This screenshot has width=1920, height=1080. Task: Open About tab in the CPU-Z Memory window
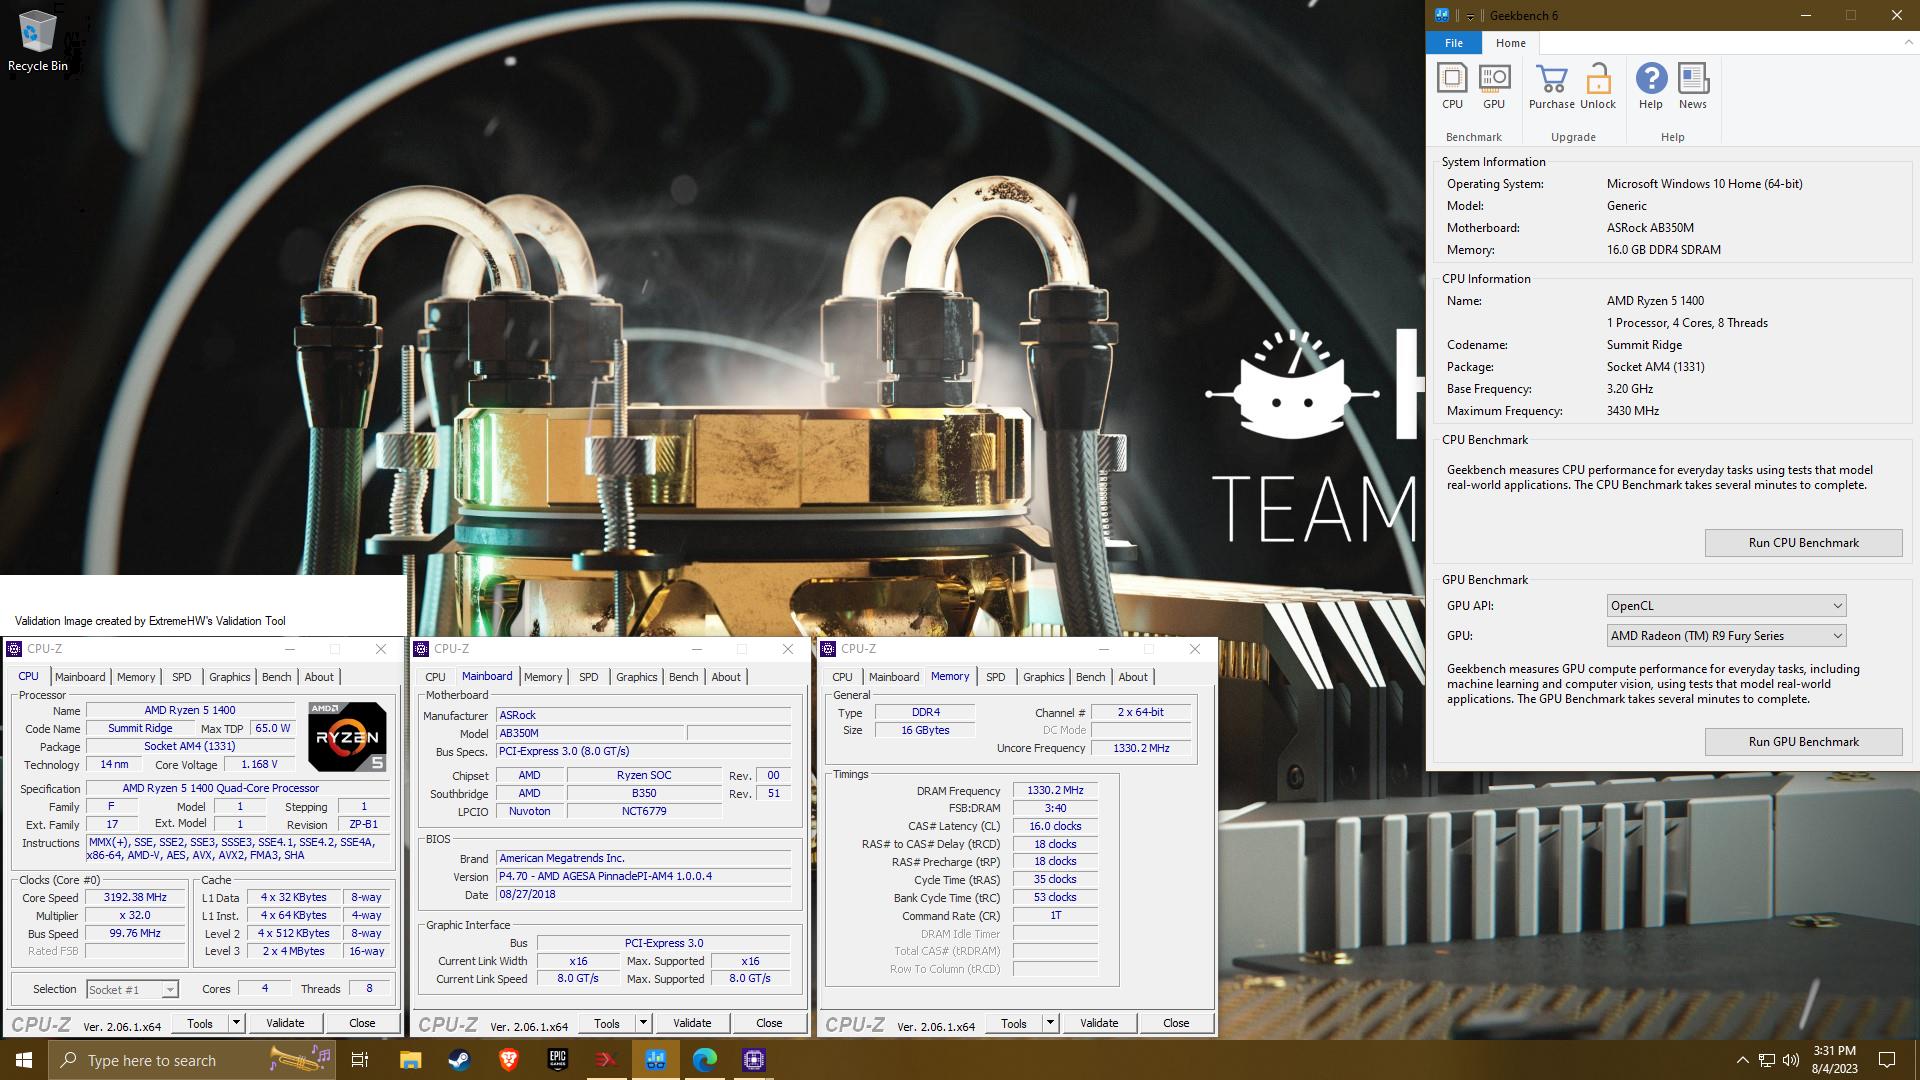tap(1133, 677)
